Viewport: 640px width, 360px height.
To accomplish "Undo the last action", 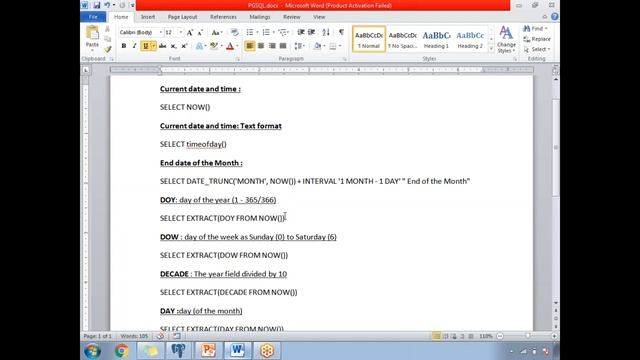I will pos(107,5).
